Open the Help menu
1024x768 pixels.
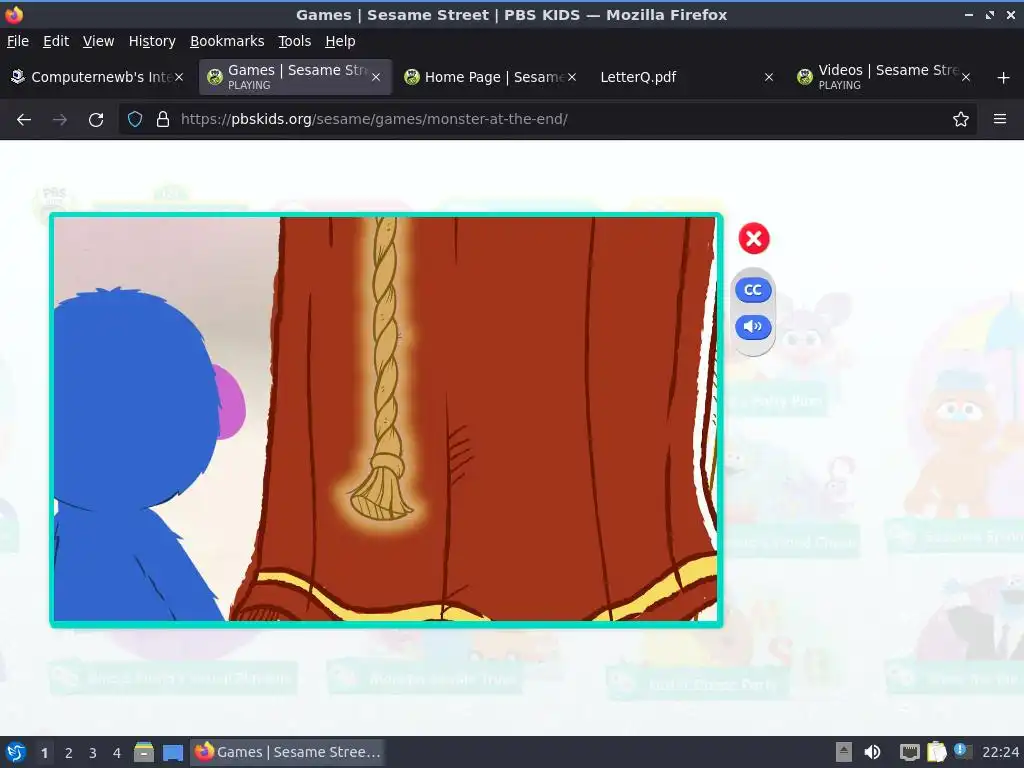[340, 41]
